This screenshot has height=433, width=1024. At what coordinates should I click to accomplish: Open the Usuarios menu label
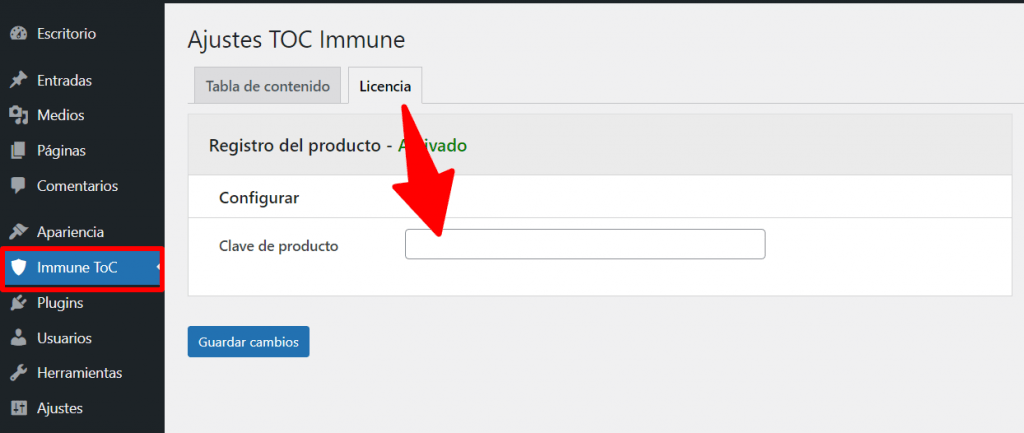point(64,338)
